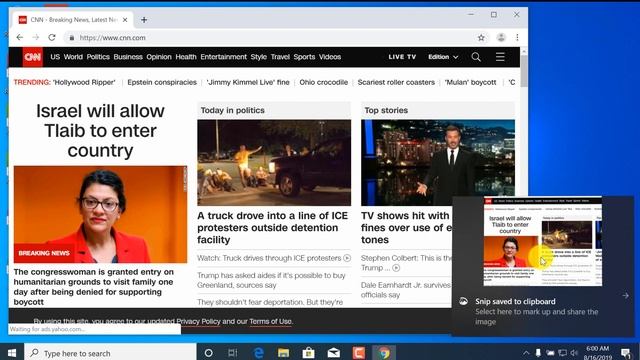Open Mail app from taskbar
Screen dimensions: 640x360
coord(334,353)
